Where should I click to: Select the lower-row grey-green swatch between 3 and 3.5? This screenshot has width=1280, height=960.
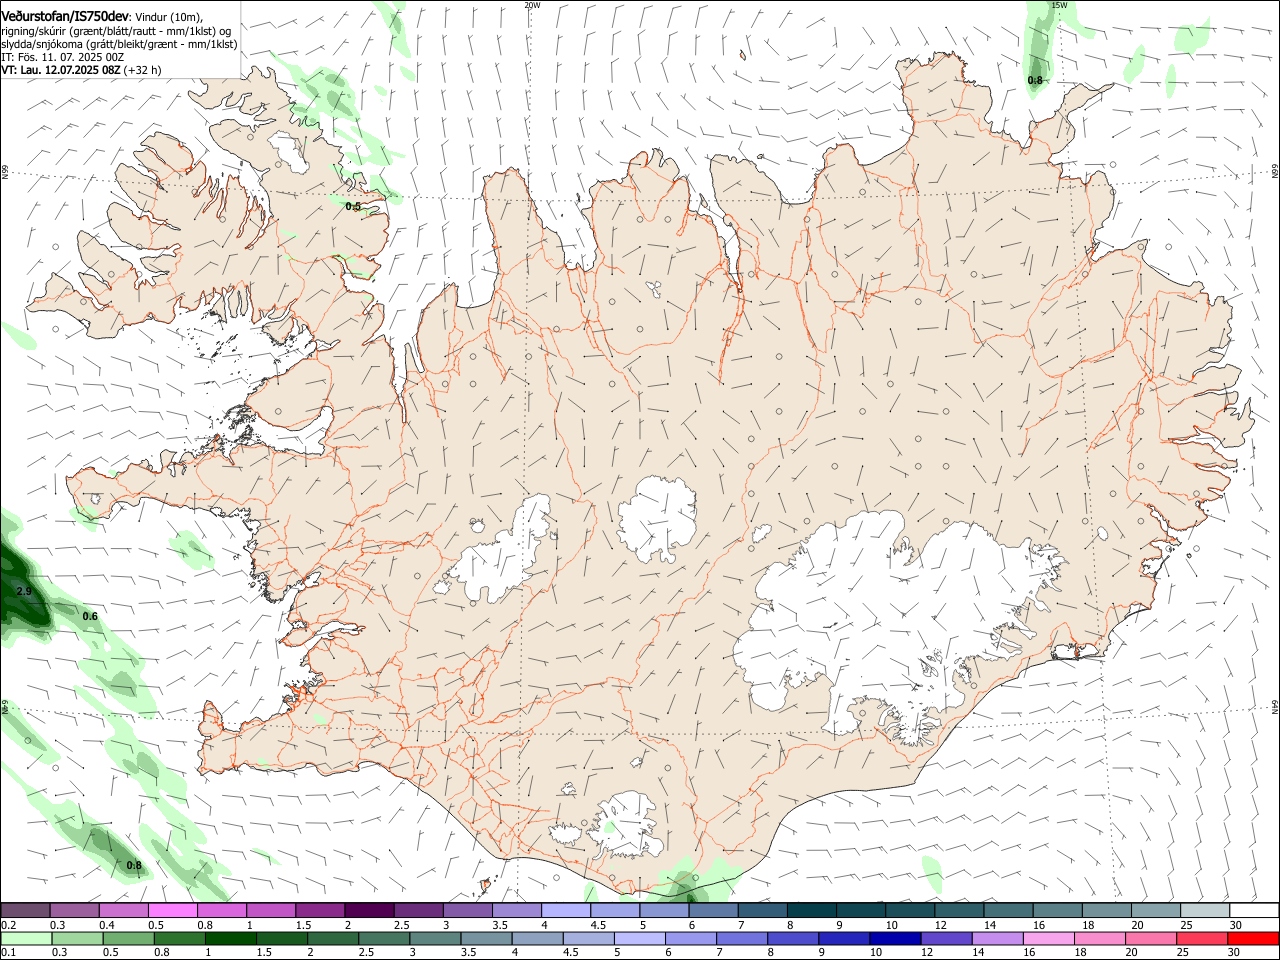tap(434, 938)
